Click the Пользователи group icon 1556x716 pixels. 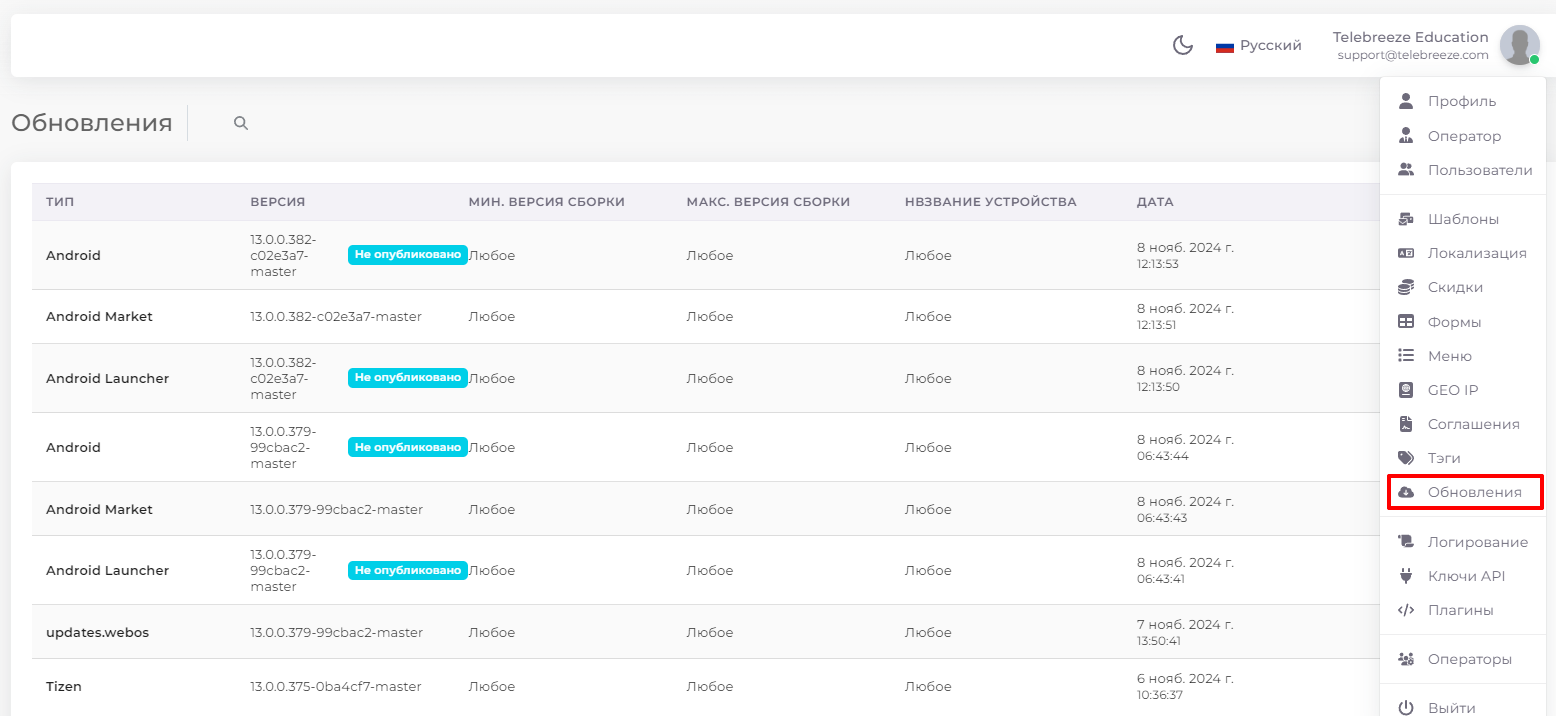1406,170
